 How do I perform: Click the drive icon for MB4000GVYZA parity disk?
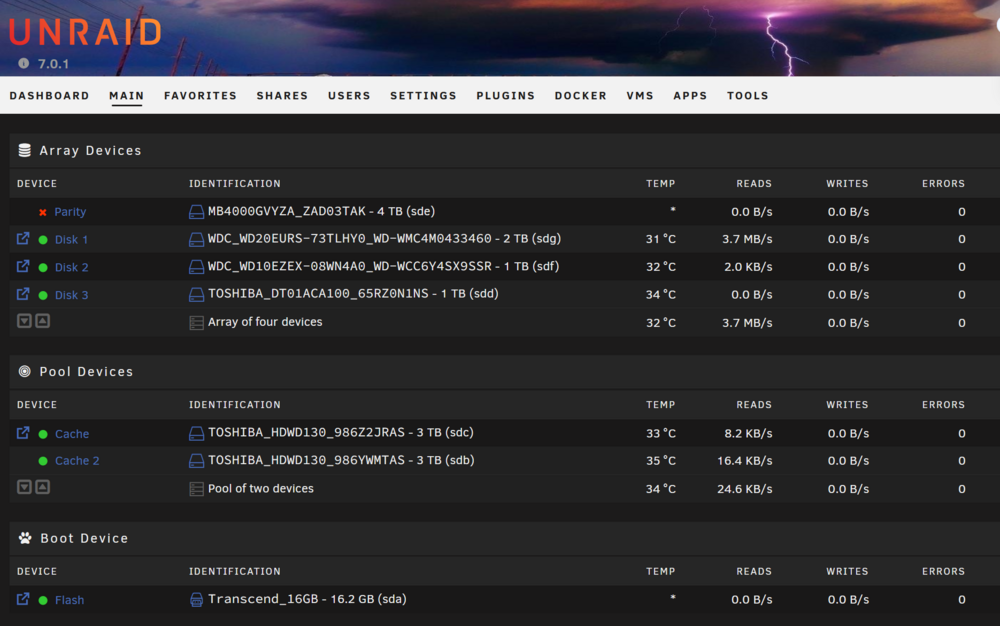[196, 212]
